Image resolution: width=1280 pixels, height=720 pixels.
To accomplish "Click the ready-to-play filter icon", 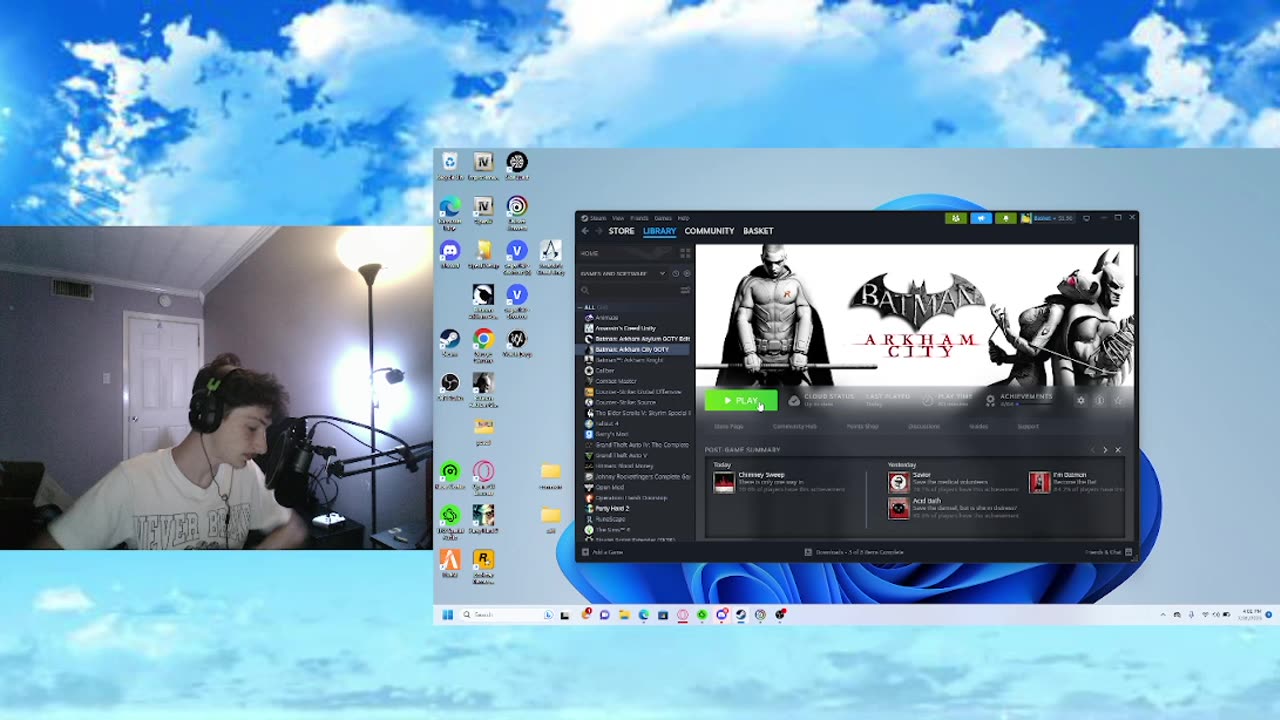I will tap(686, 273).
